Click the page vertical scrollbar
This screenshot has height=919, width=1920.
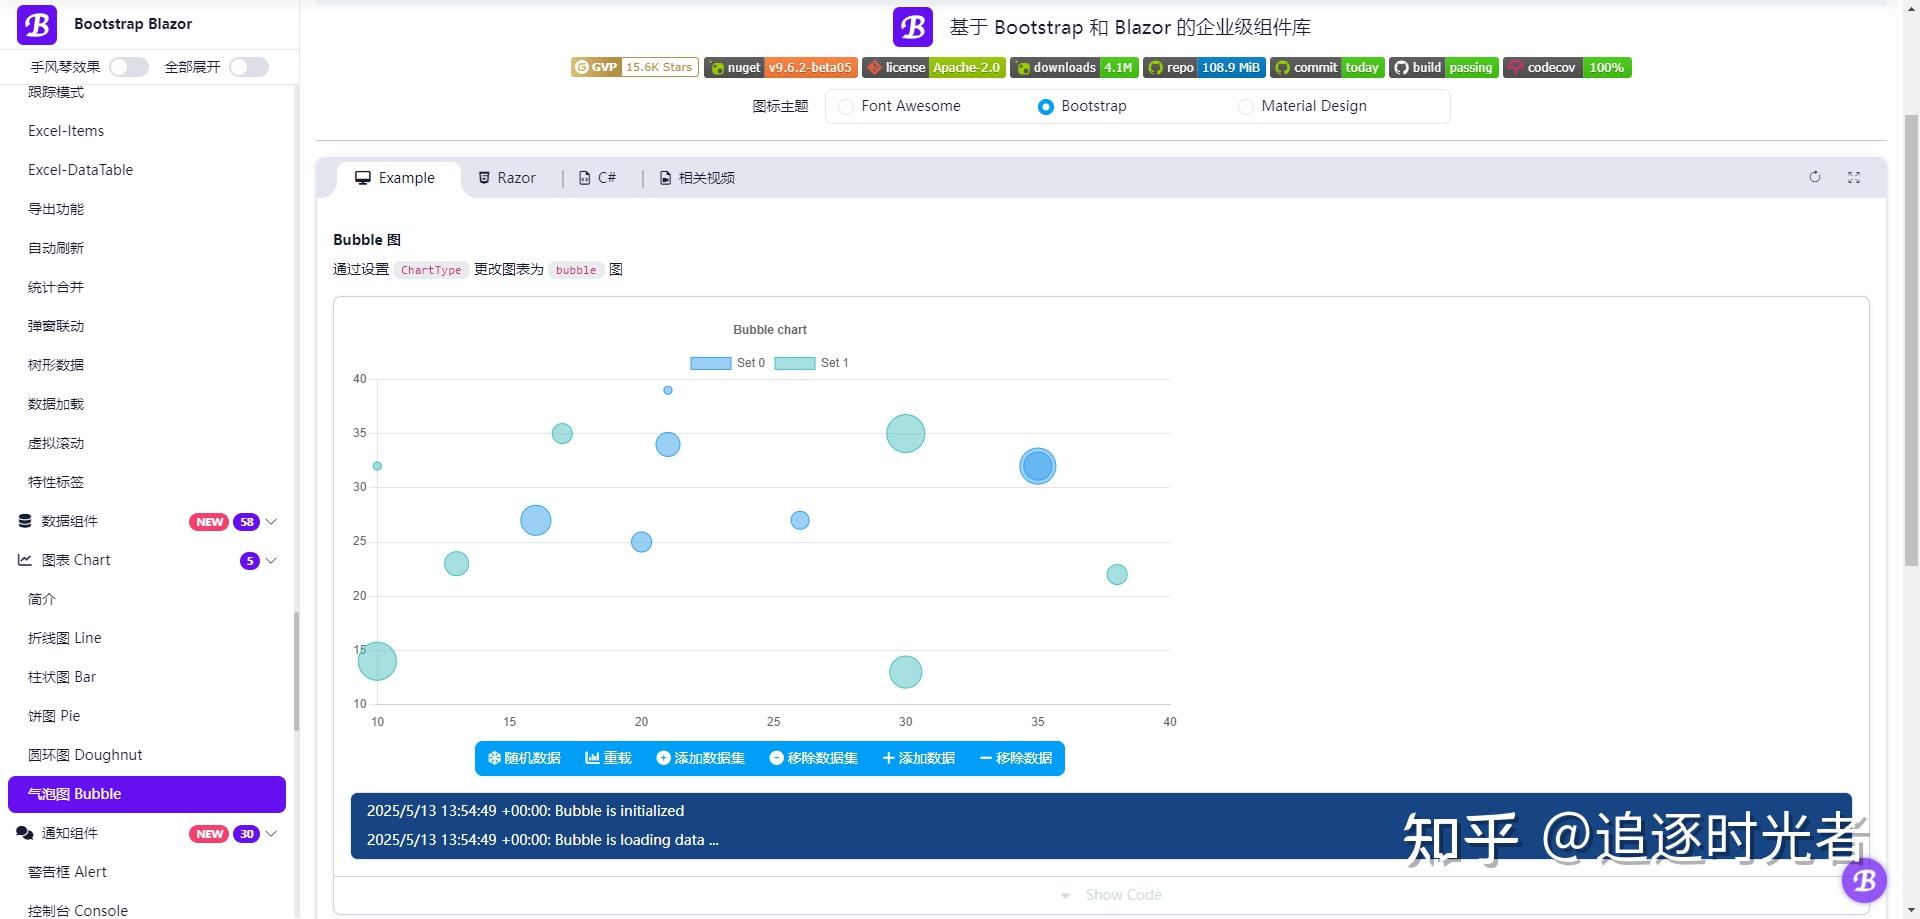point(1911,340)
